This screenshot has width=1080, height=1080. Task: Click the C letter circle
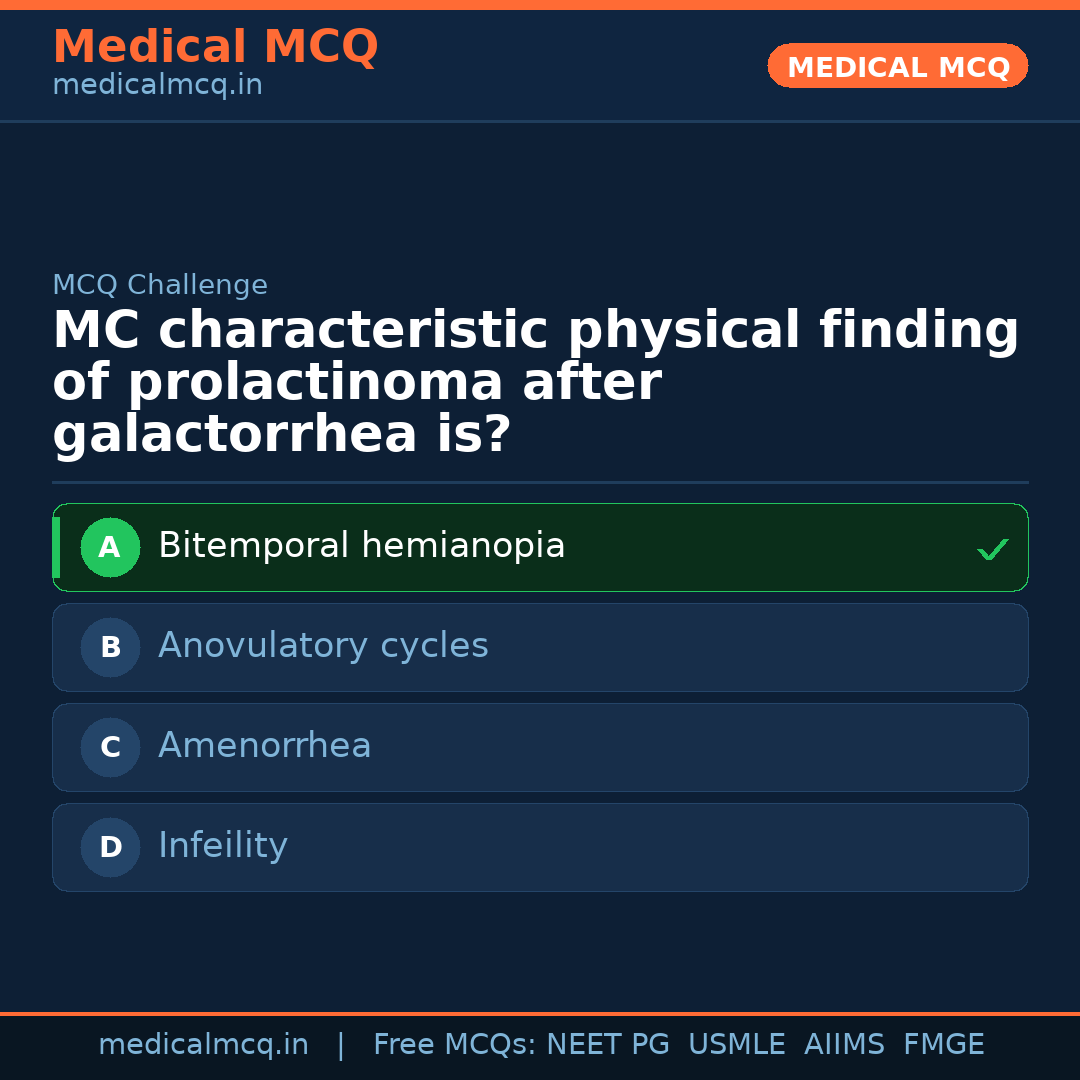click(110, 748)
